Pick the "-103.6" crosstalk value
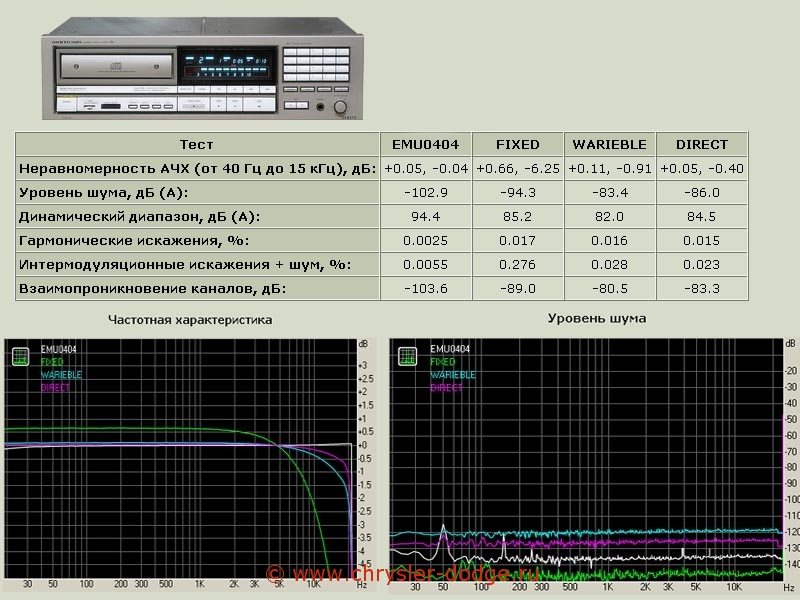800x600 pixels. (x=426, y=288)
